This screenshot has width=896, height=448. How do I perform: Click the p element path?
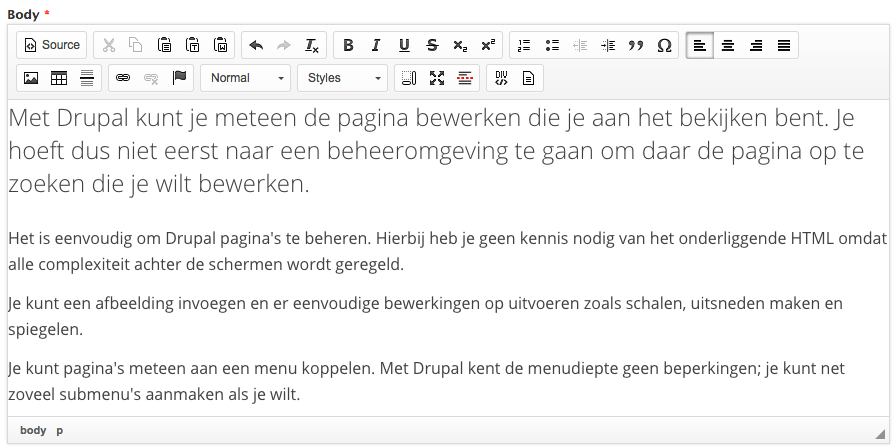click(x=59, y=431)
